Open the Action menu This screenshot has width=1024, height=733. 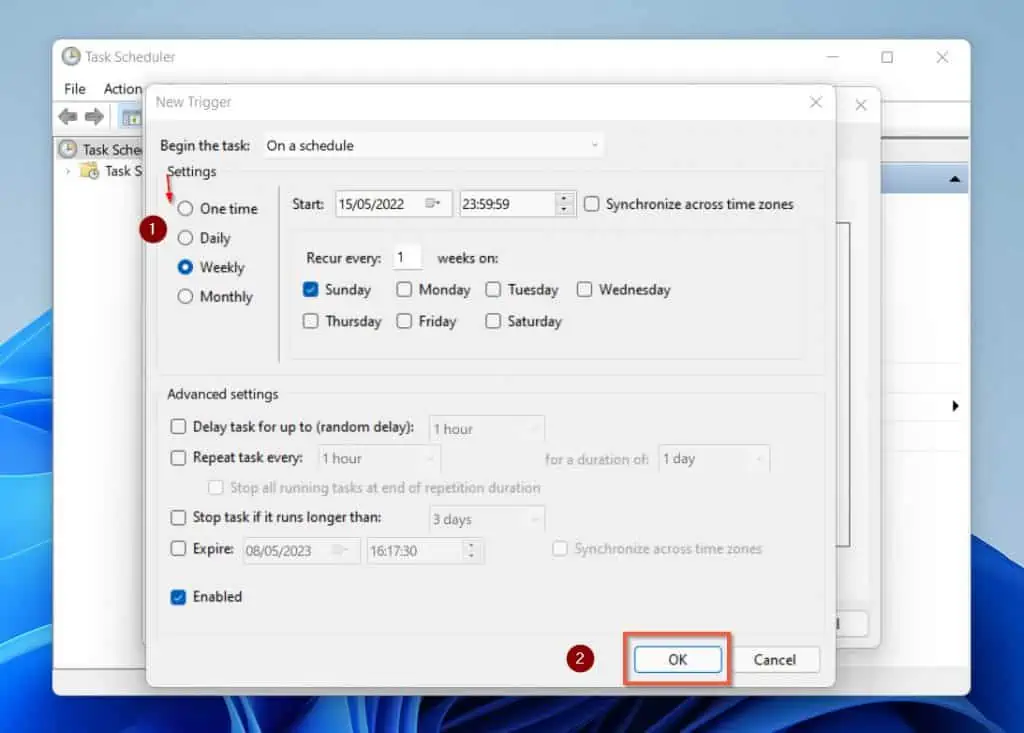(x=122, y=88)
